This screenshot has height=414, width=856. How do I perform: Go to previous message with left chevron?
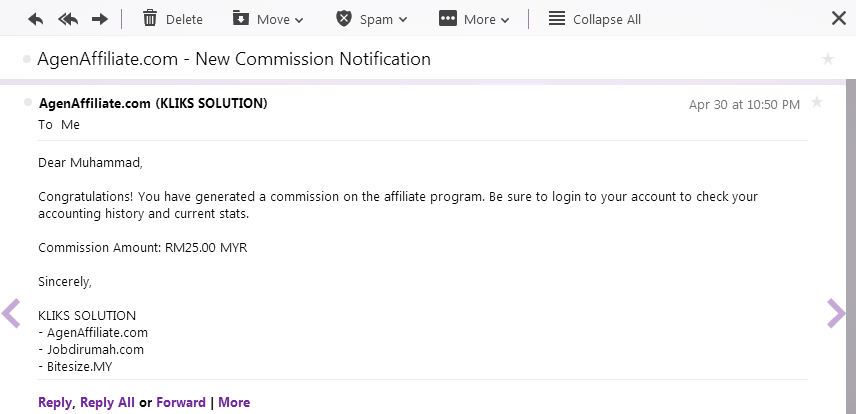11,314
